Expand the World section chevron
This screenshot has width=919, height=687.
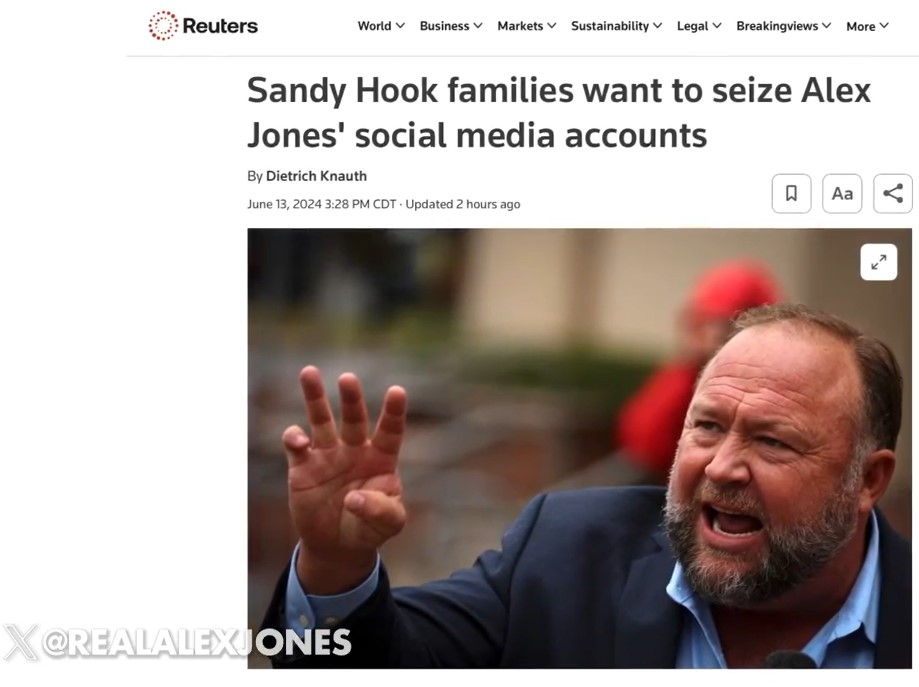click(x=400, y=26)
